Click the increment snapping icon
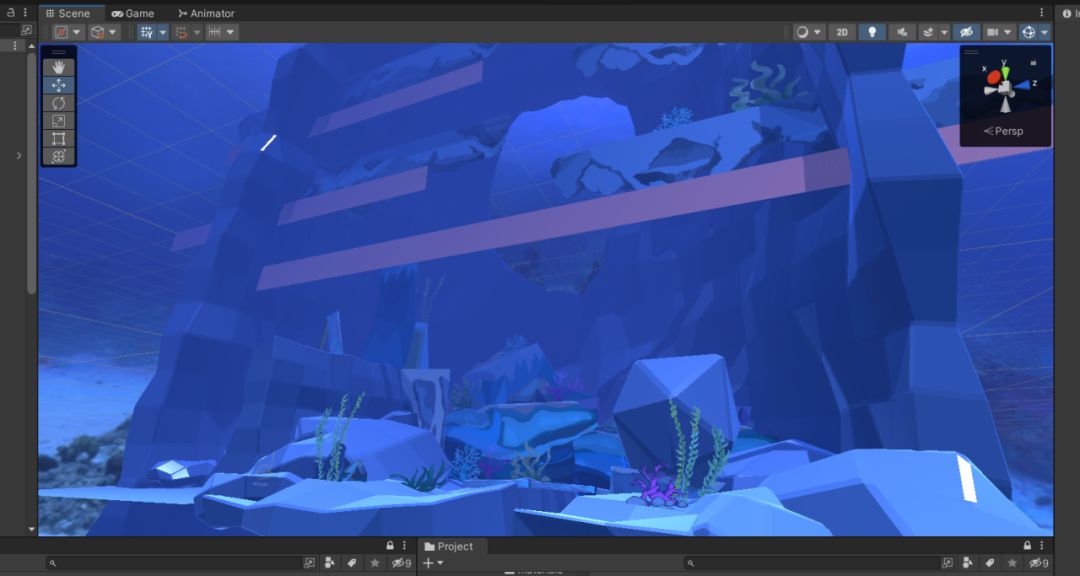Viewport: 1080px width, 576px height. click(x=215, y=32)
